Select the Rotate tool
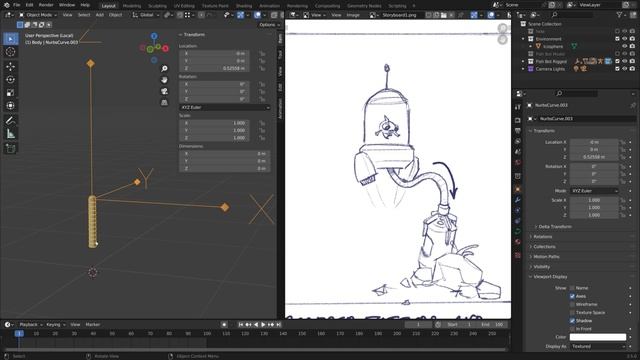This screenshot has width=640, height=360. [x=11, y=79]
